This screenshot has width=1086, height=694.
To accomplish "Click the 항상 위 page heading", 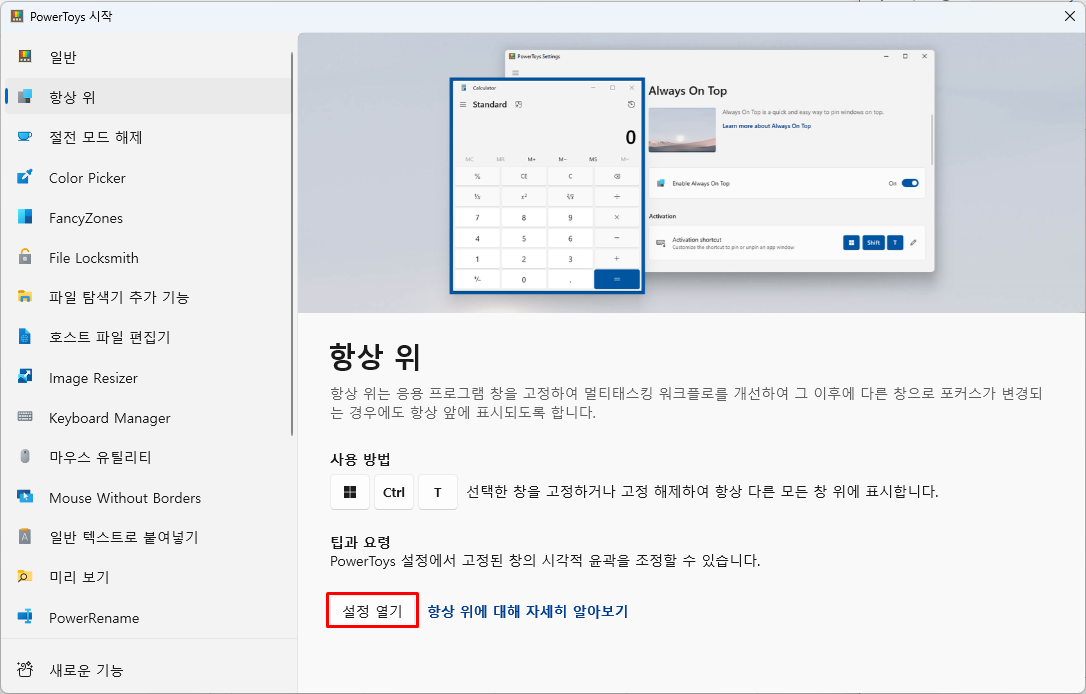I will click(375, 357).
